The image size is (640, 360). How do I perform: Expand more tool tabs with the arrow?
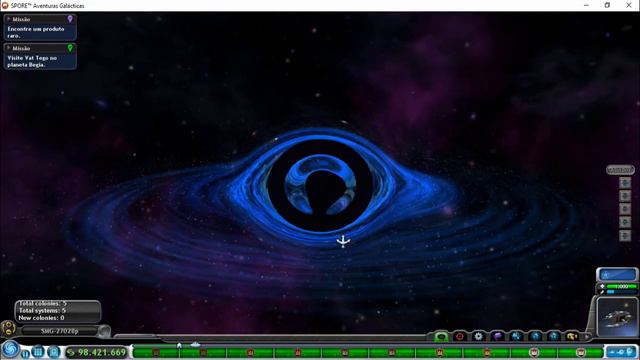tap(587, 337)
